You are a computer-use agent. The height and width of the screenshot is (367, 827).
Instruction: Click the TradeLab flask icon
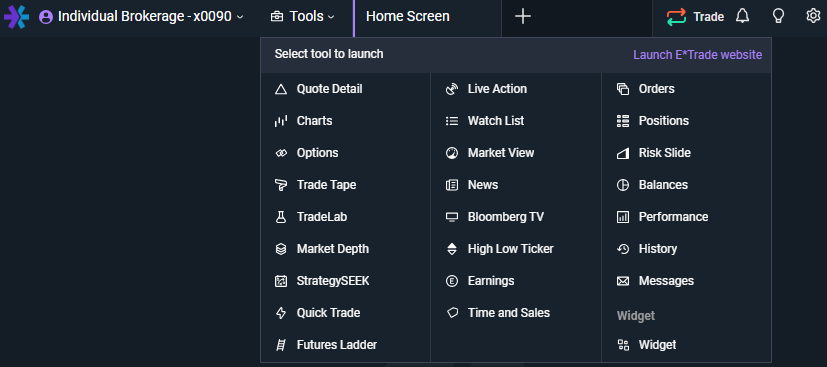point(281,217)
